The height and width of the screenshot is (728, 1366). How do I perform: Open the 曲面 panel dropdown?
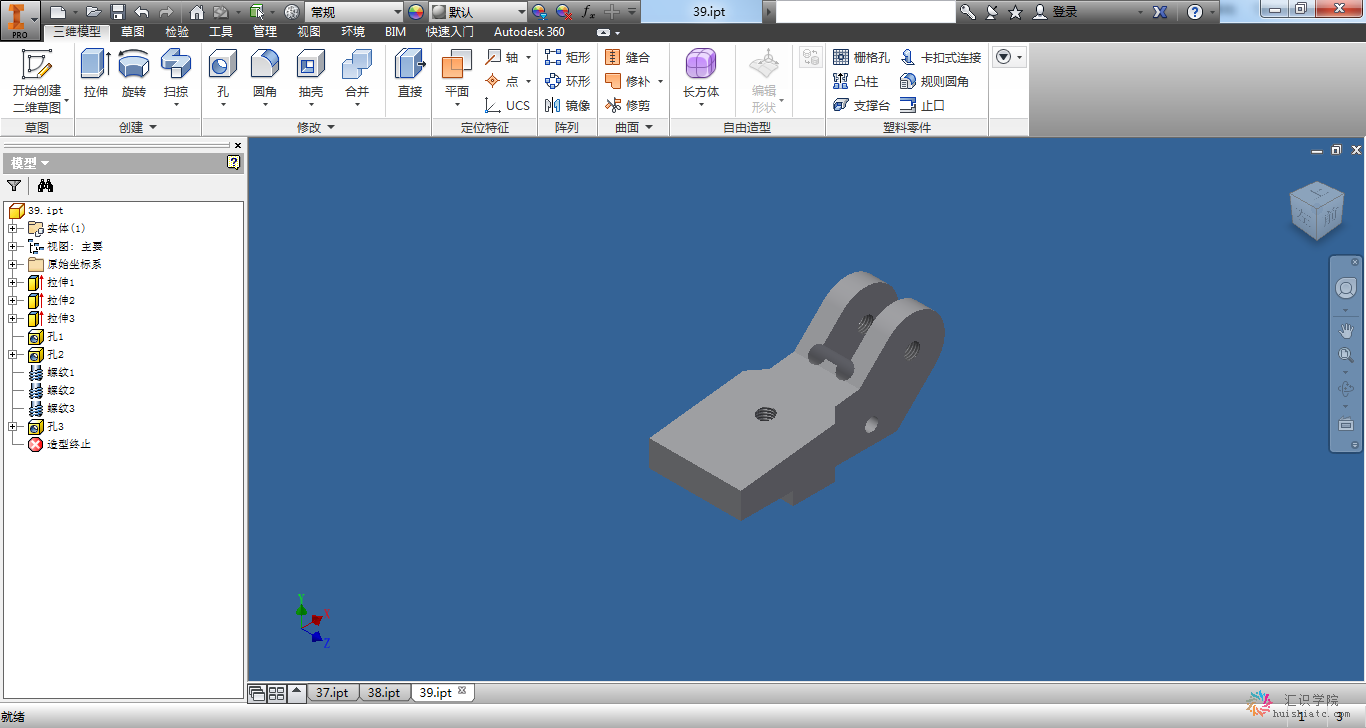(x=648, y=128)
